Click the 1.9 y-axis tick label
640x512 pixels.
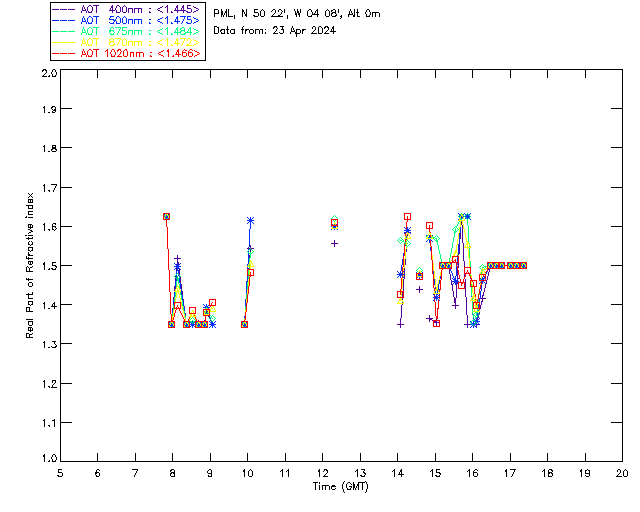click(49, 109)
